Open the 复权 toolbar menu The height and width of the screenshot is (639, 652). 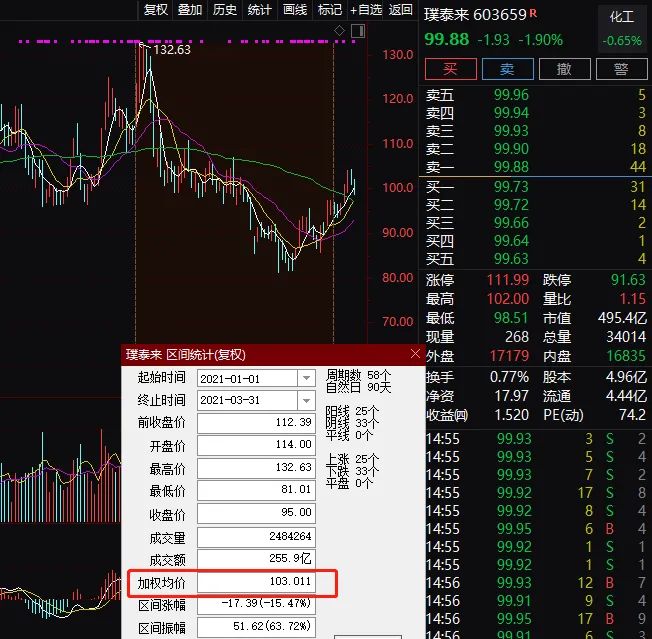click(x=156, y=10)
